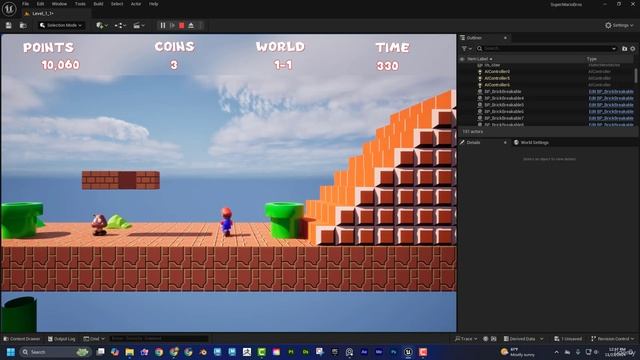Open the Window menu

59,4
